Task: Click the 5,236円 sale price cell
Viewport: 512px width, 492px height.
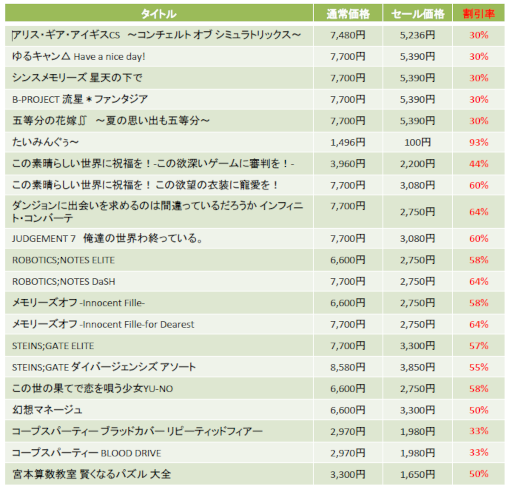Action: 418,35
